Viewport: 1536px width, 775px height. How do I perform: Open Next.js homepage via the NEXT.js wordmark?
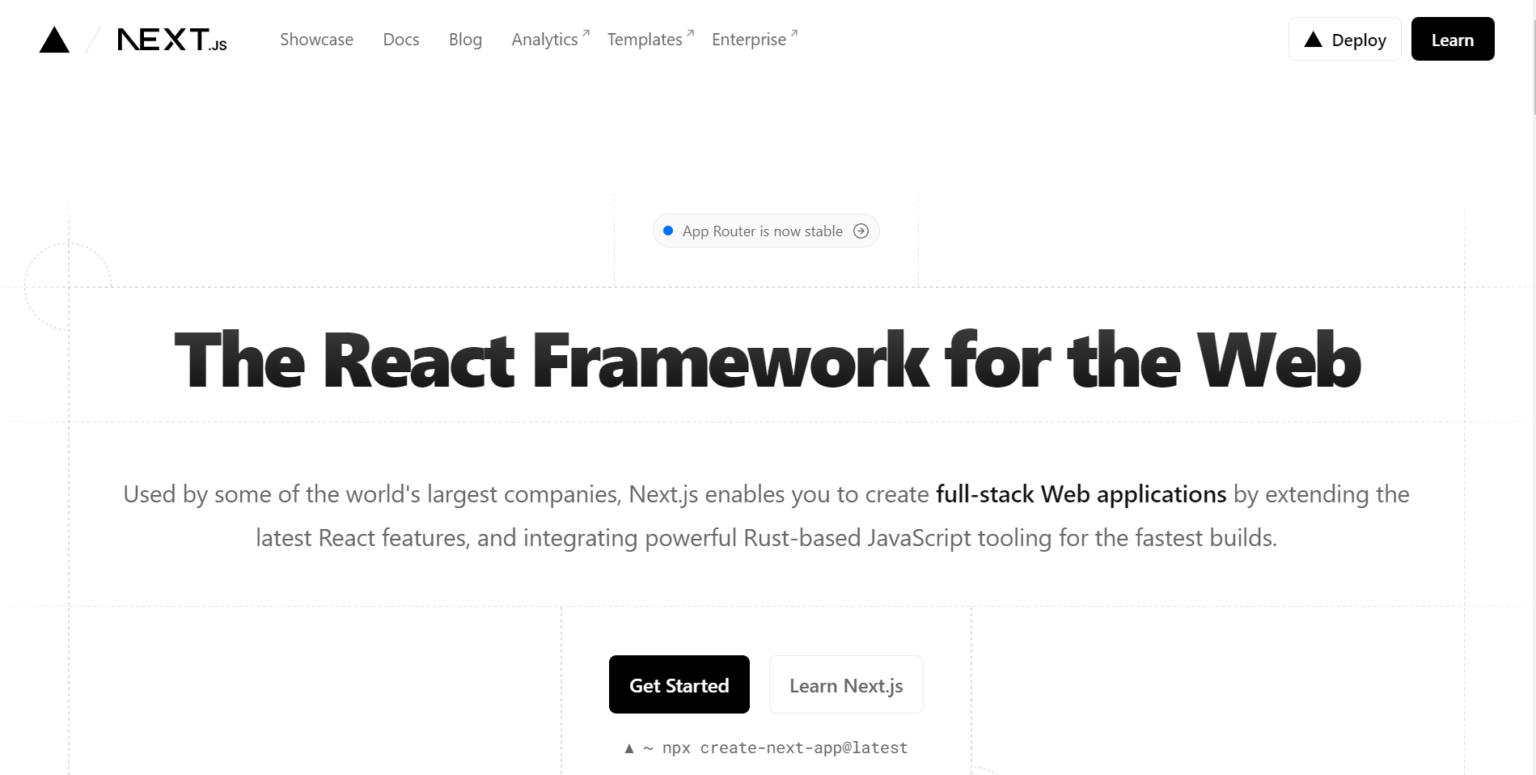pyautogui.click(x=172, y=40)
